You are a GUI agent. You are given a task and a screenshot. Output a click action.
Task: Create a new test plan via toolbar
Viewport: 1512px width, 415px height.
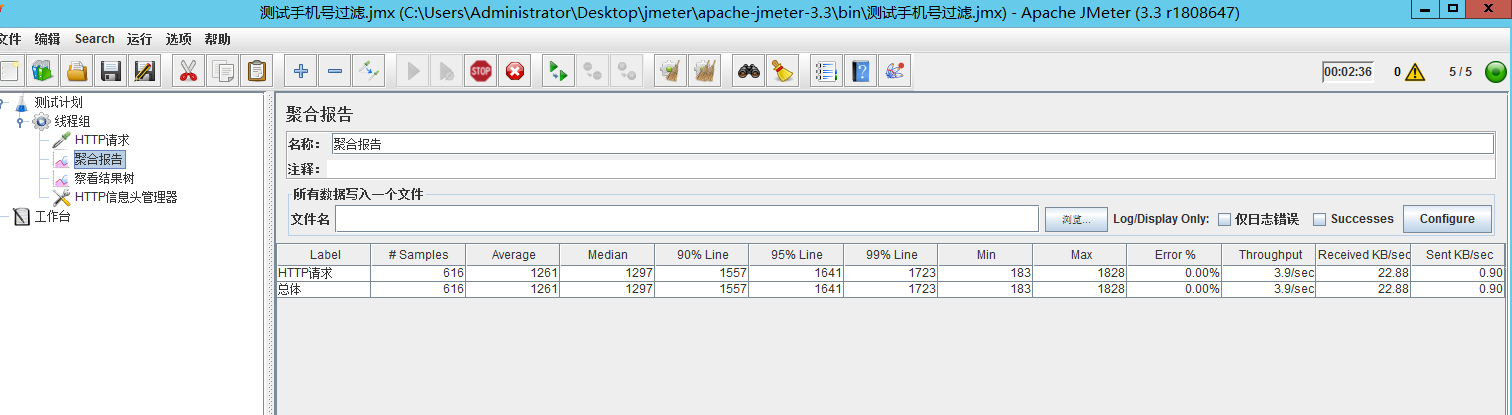[x=8, y=71]
